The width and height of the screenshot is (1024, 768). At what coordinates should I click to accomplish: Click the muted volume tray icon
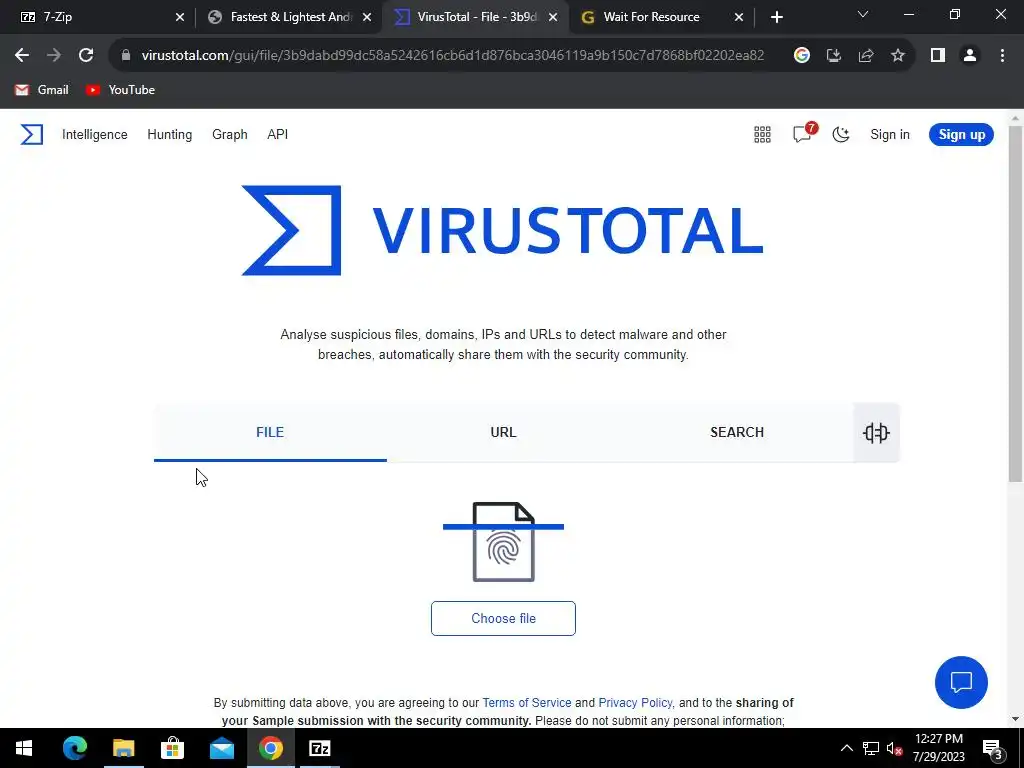(894, 748)
